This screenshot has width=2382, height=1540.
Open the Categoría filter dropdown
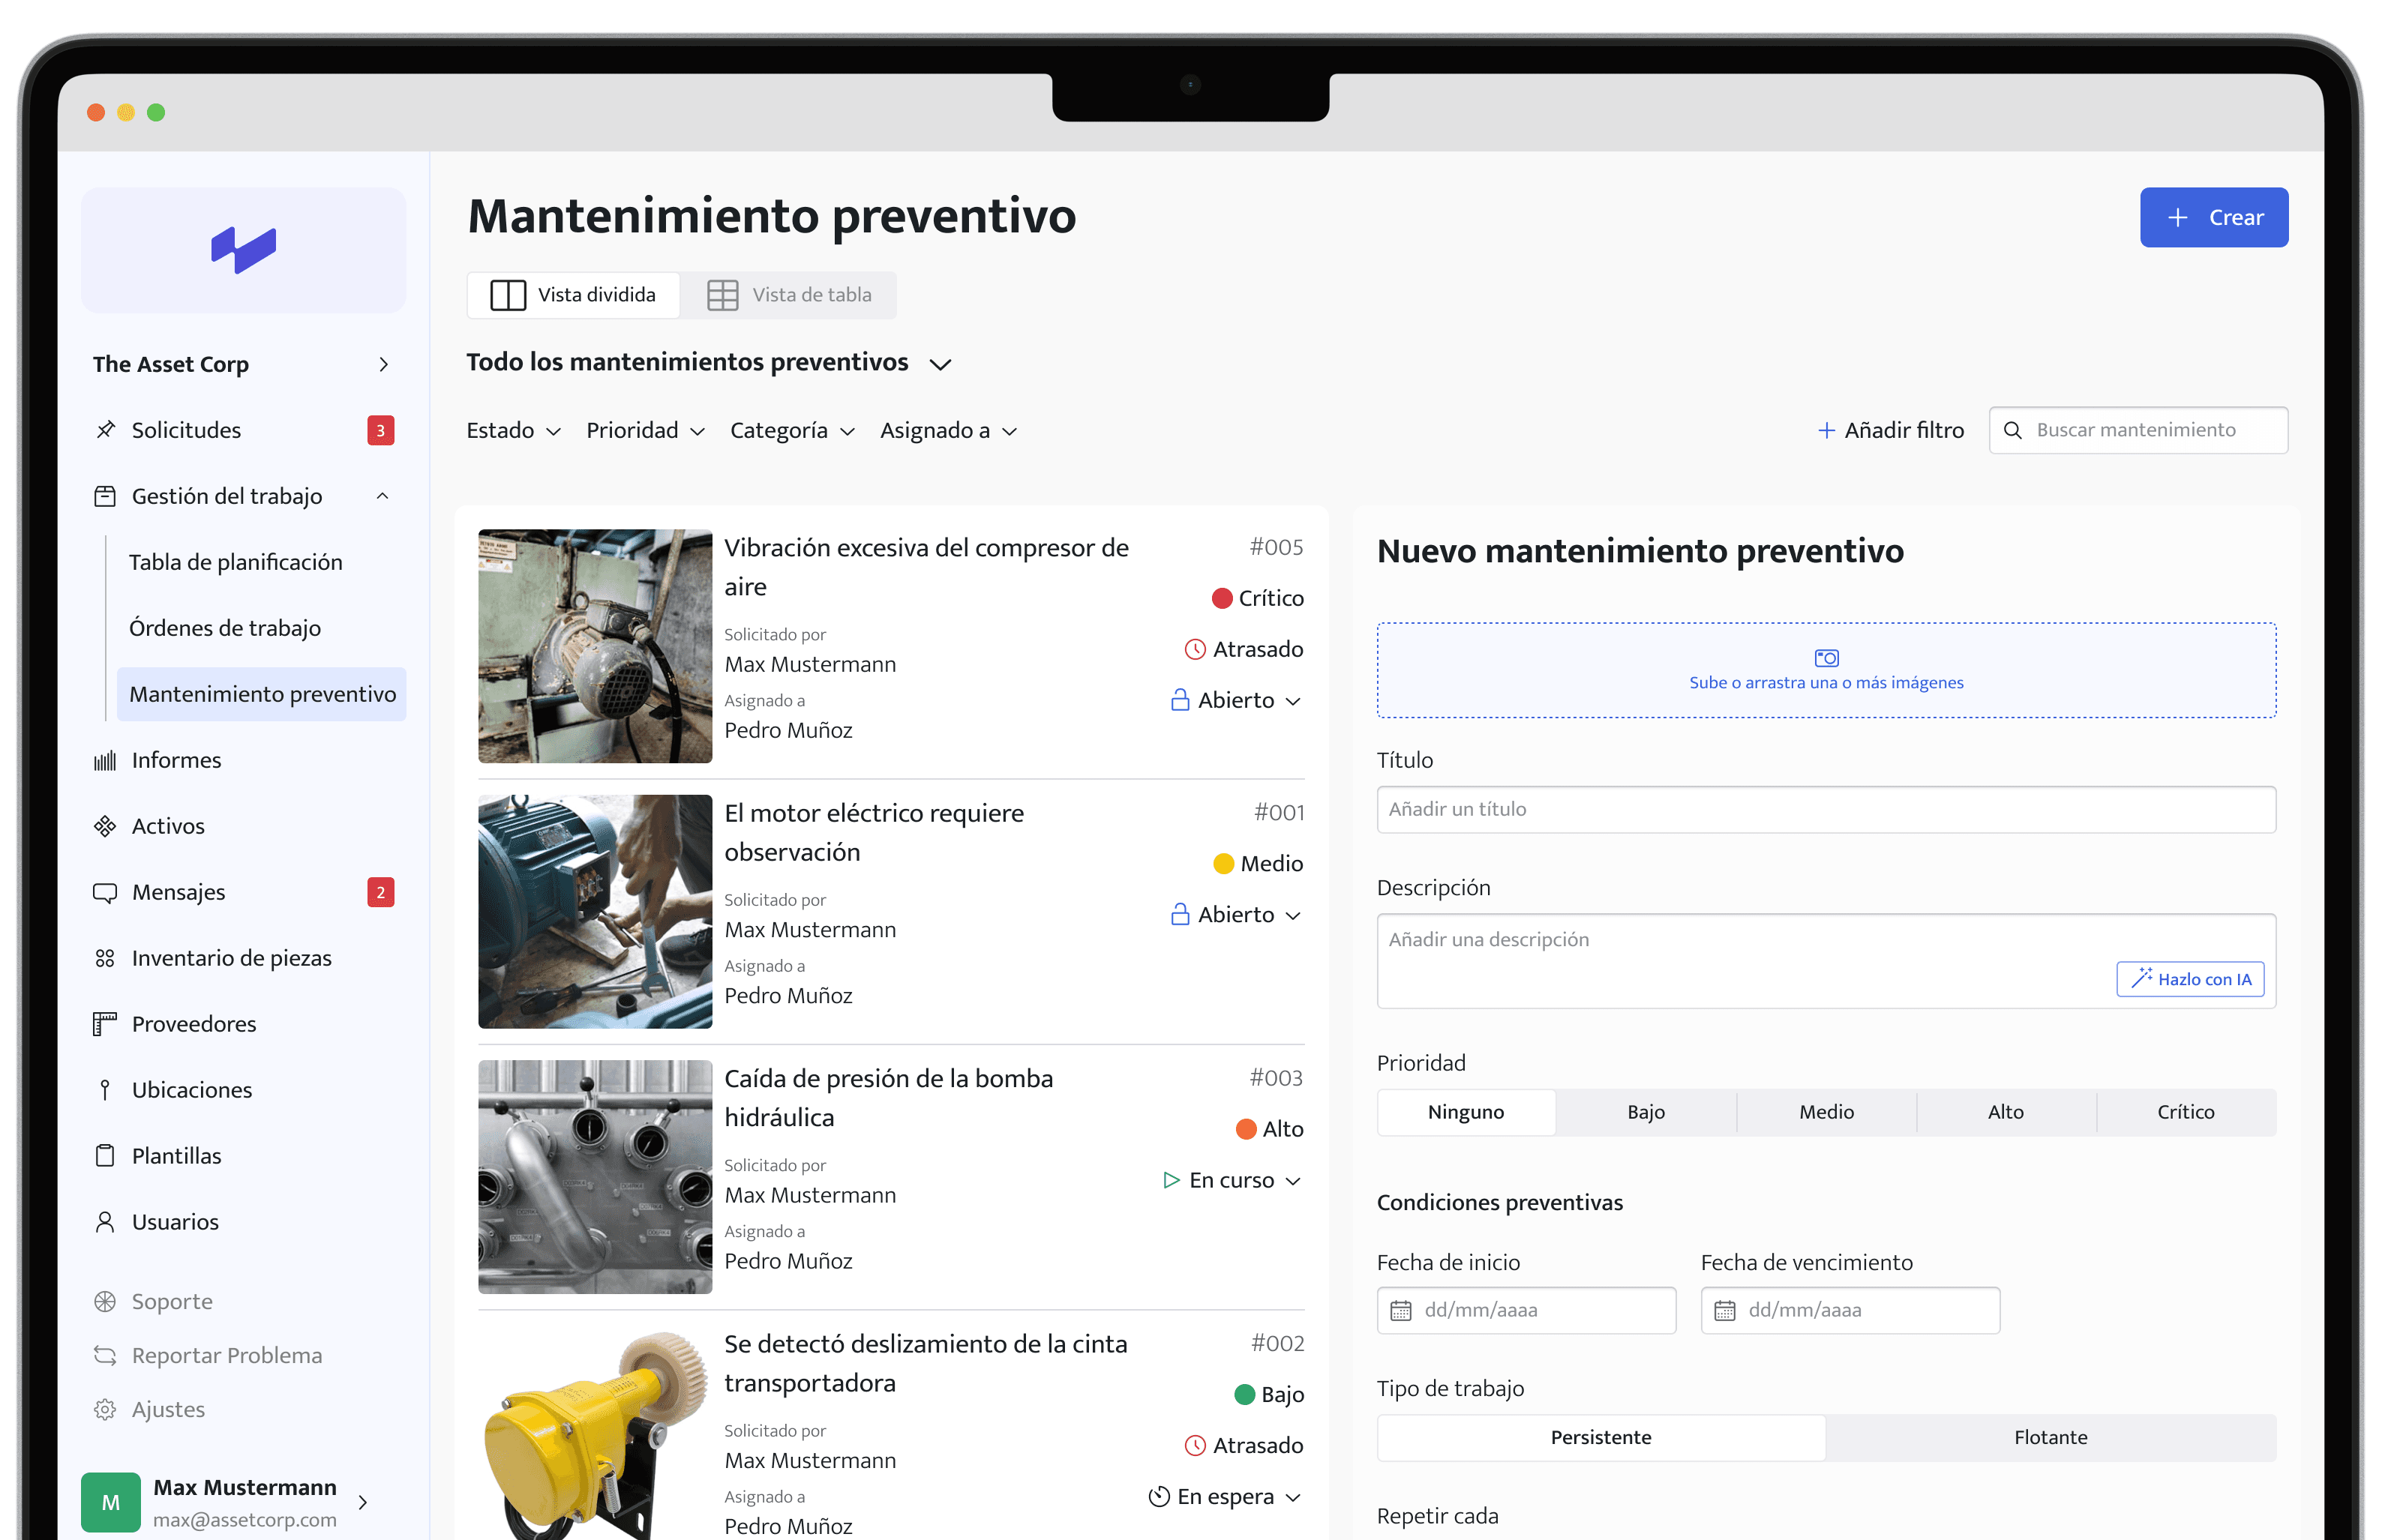click(793, 430)
